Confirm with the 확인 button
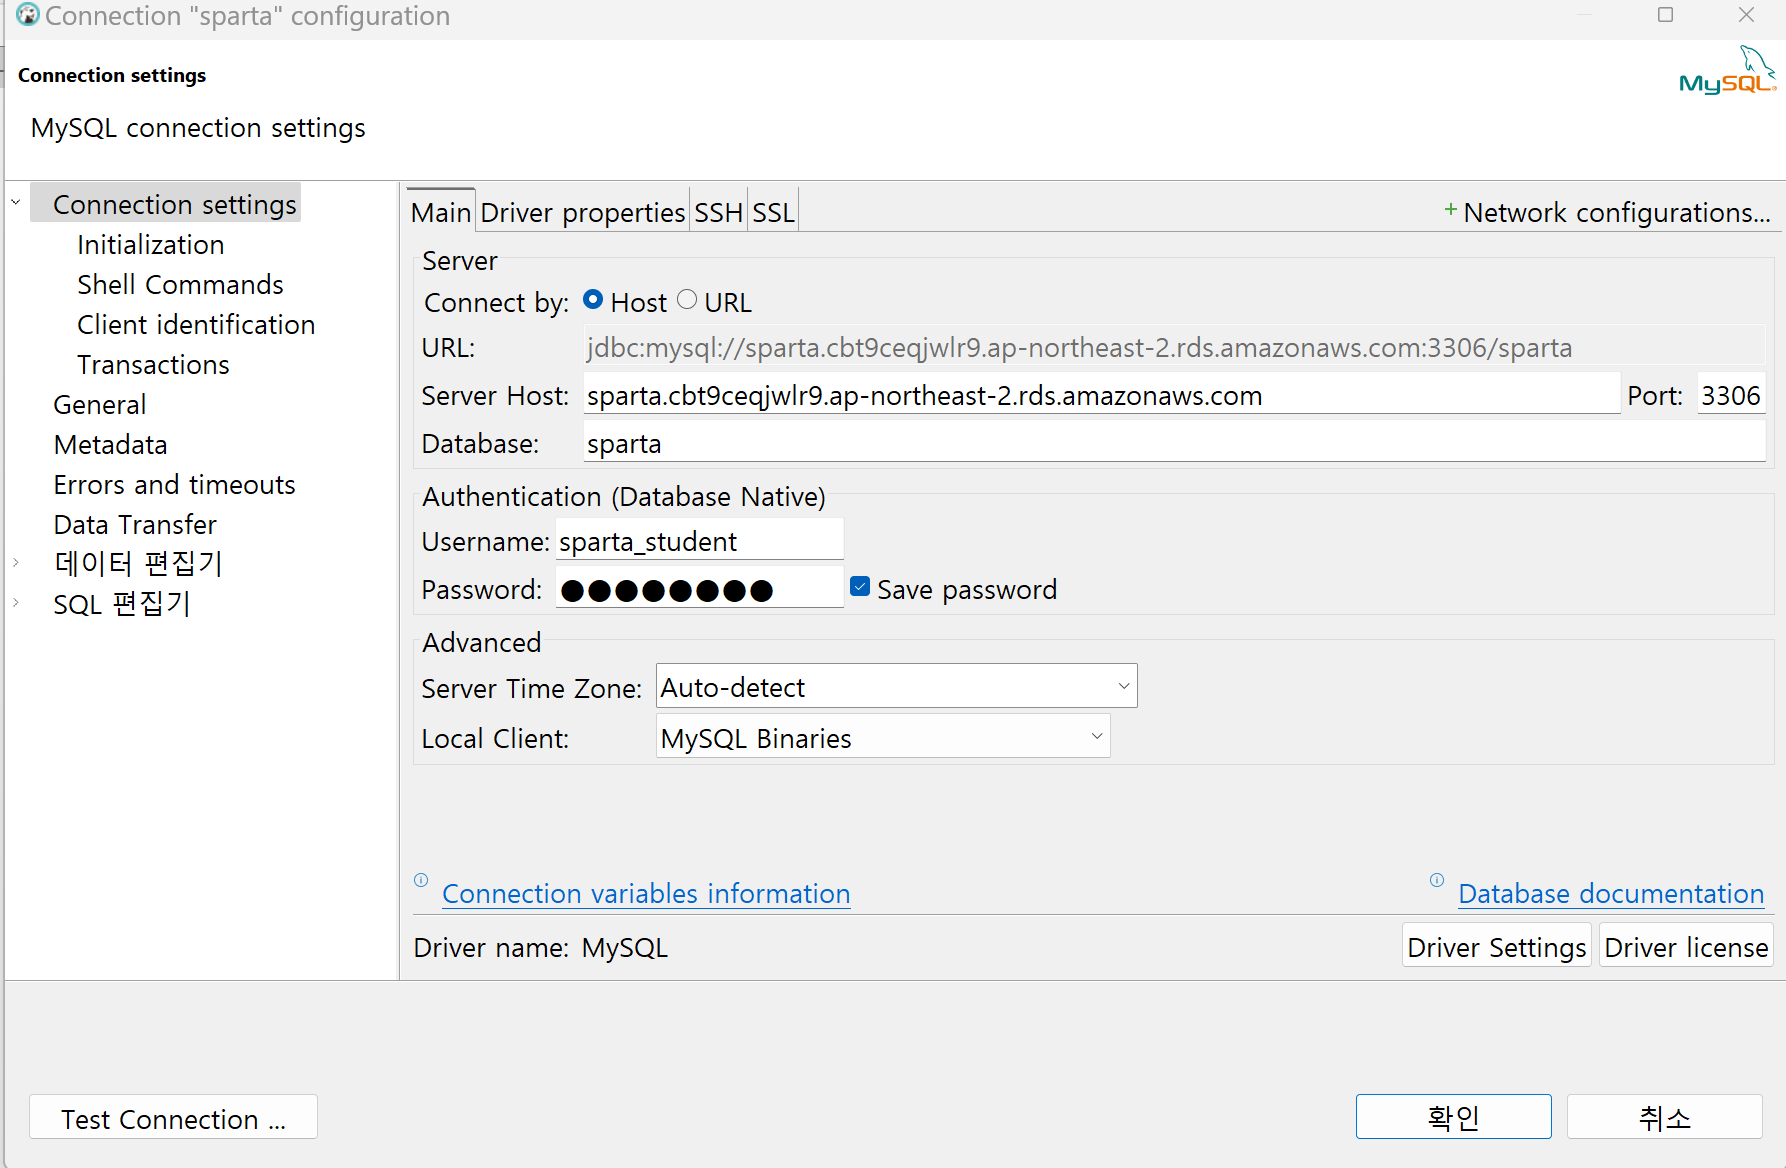The image size is (1786, 1168). pyautogui.click(x=1454, y=1117)
